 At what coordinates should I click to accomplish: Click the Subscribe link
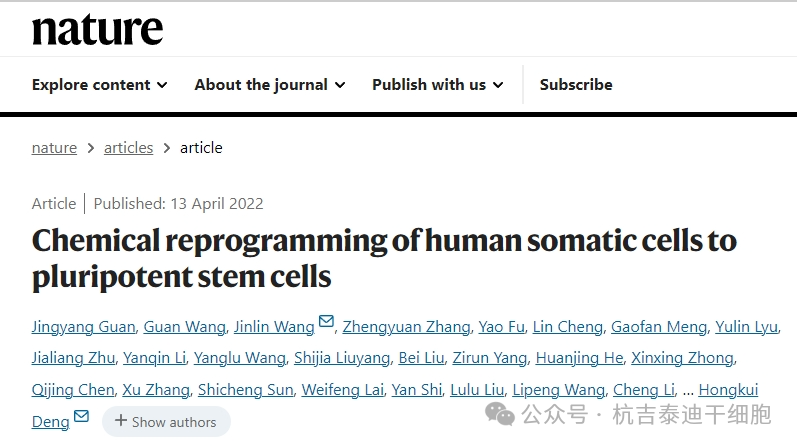576,85
